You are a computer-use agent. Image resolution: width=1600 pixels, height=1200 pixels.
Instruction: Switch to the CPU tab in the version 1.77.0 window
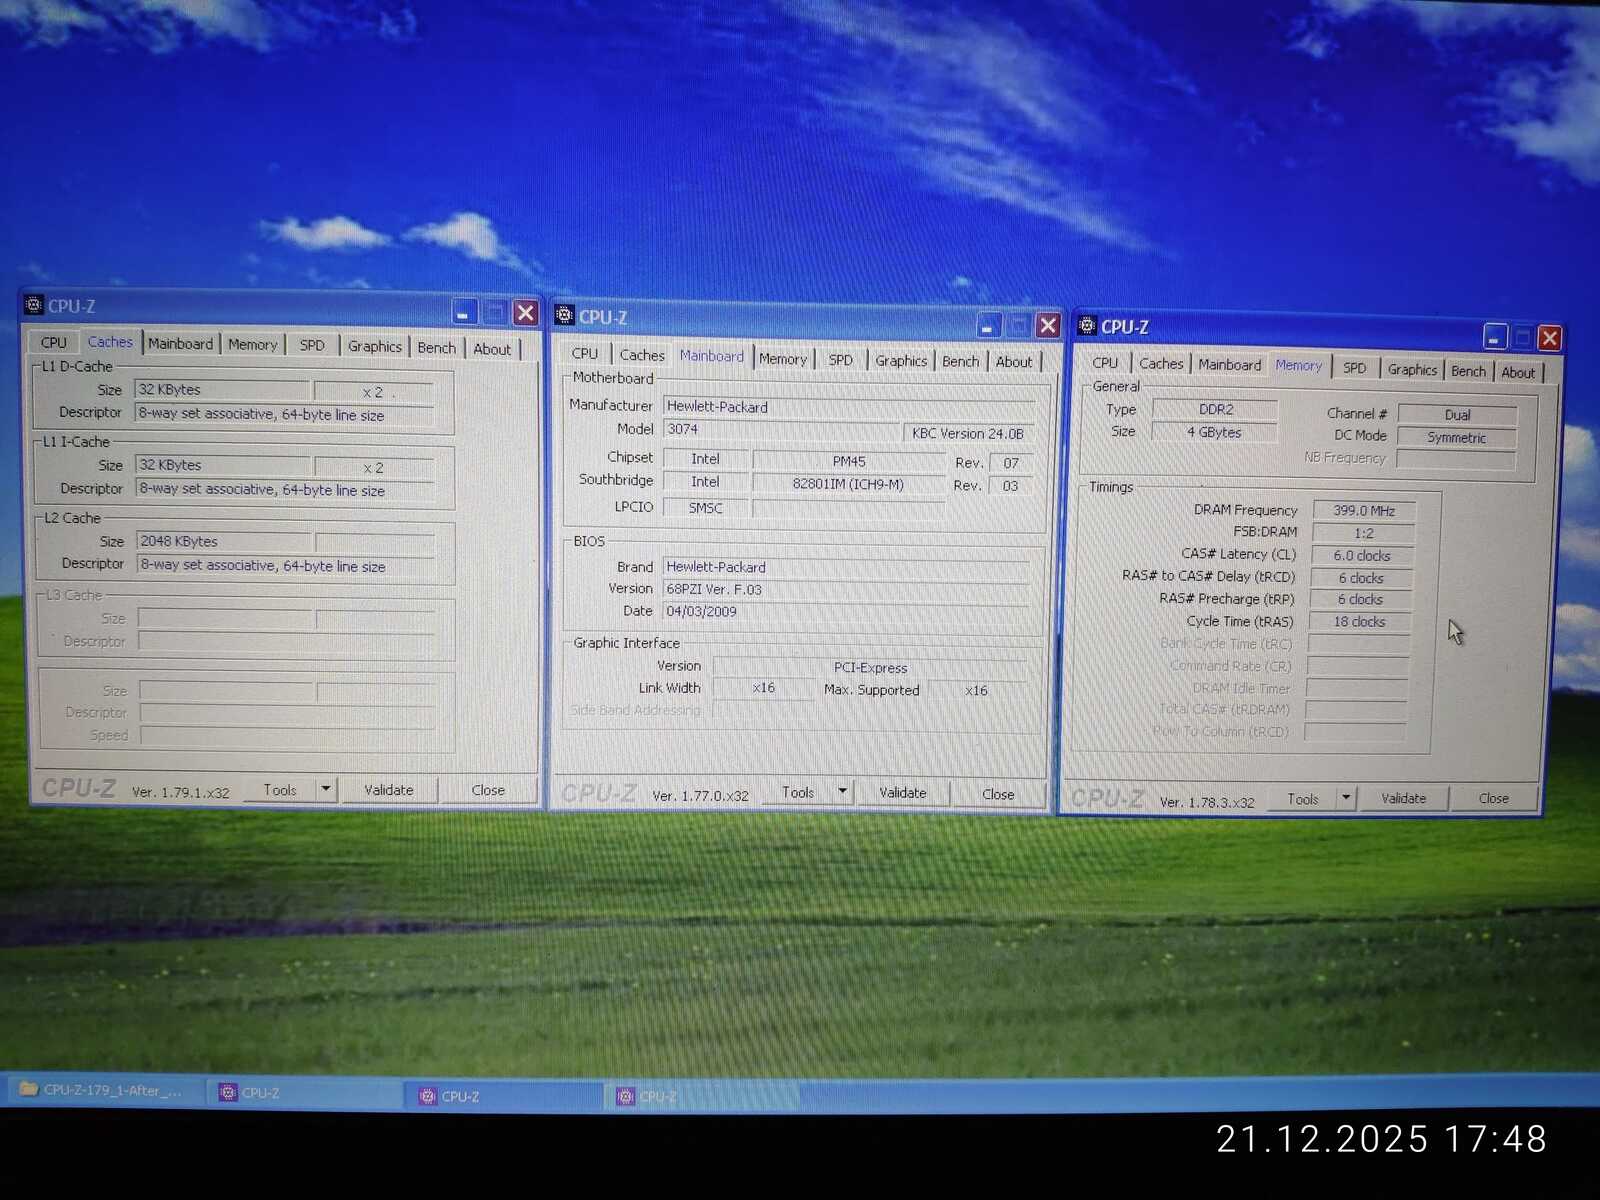point(585,354)
